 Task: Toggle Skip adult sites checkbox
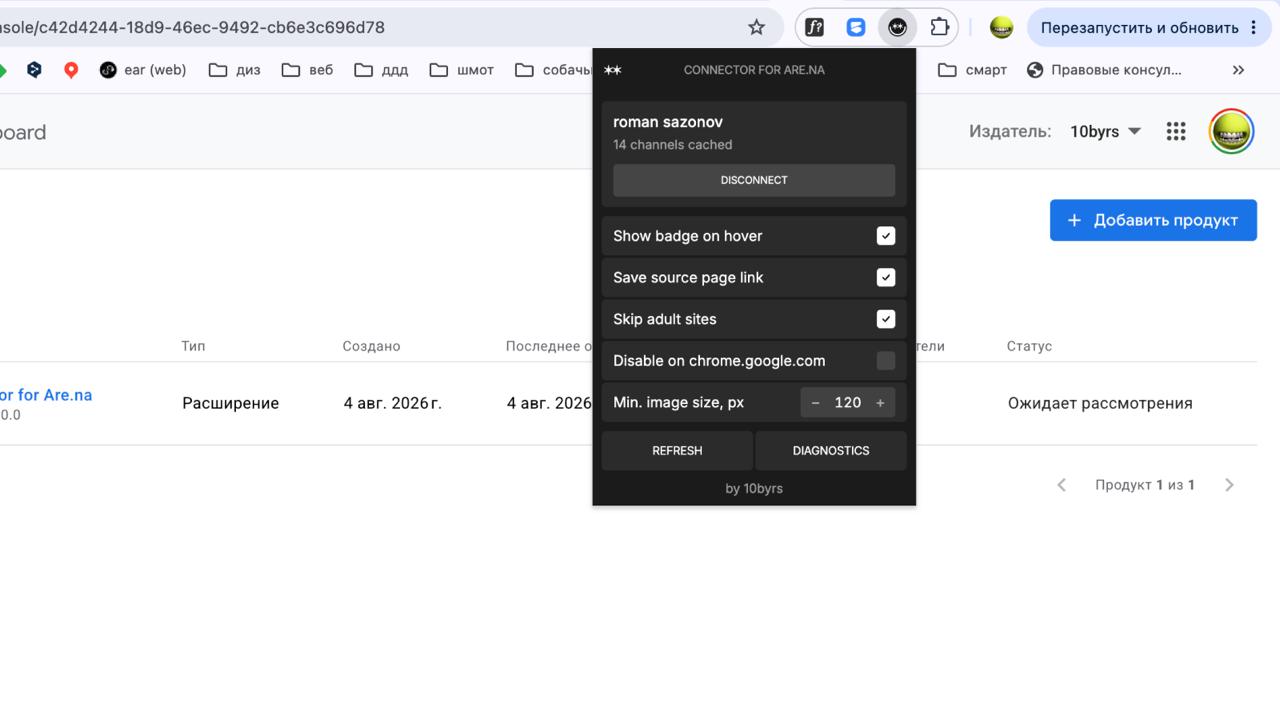[x=886, y=319]
